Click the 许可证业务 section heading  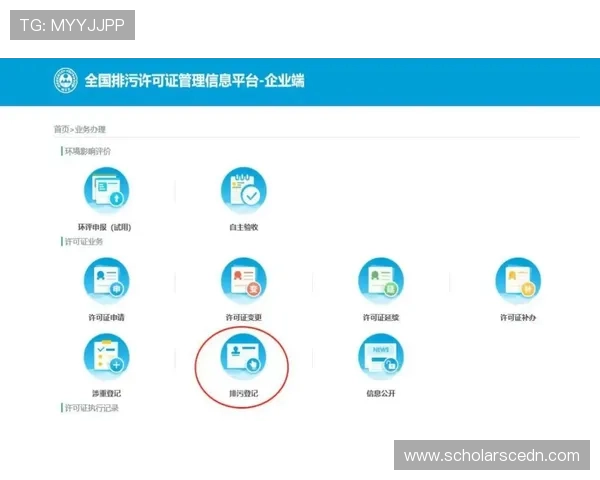click(x=84, y=242)
